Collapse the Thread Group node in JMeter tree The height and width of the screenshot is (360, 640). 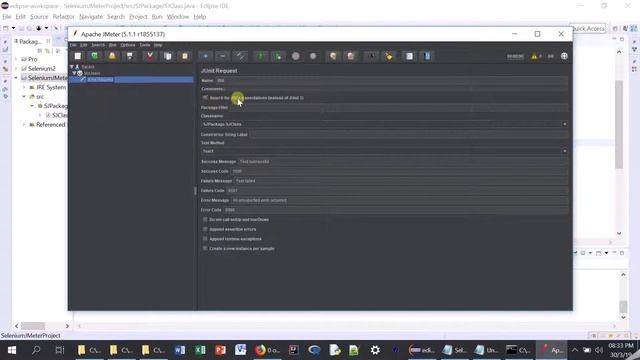point(75,73)
